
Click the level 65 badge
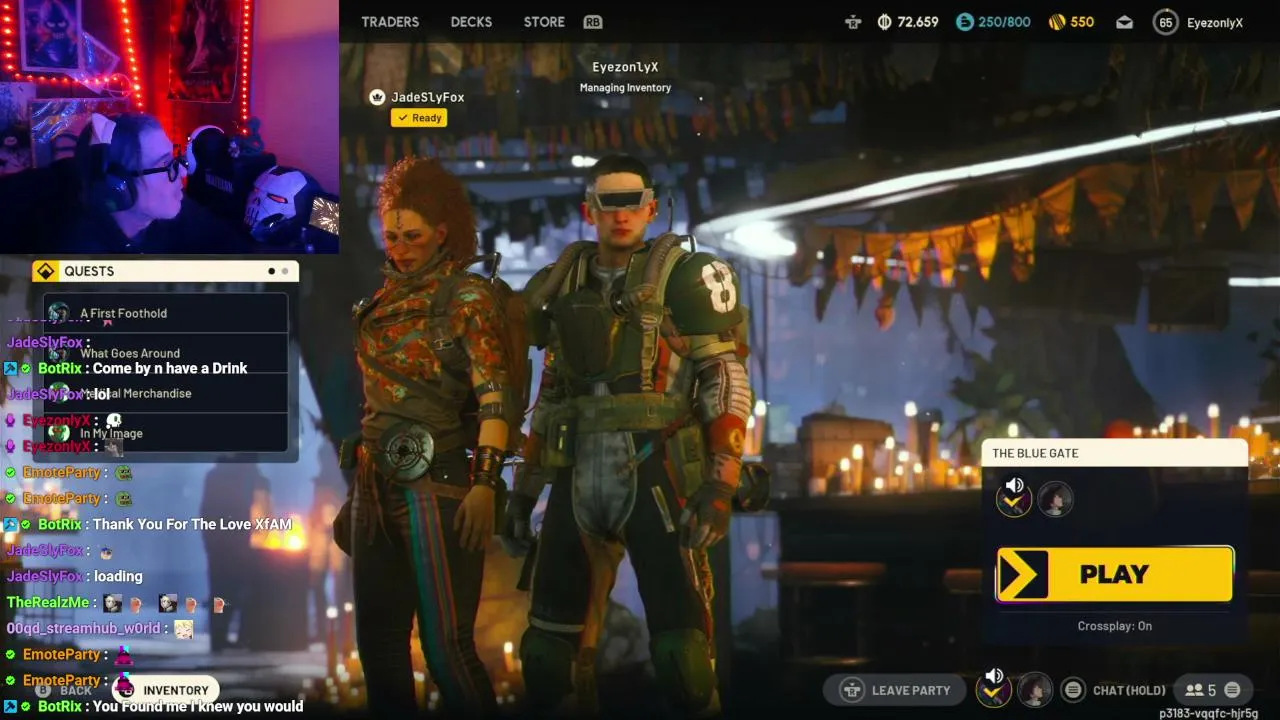1165,22
